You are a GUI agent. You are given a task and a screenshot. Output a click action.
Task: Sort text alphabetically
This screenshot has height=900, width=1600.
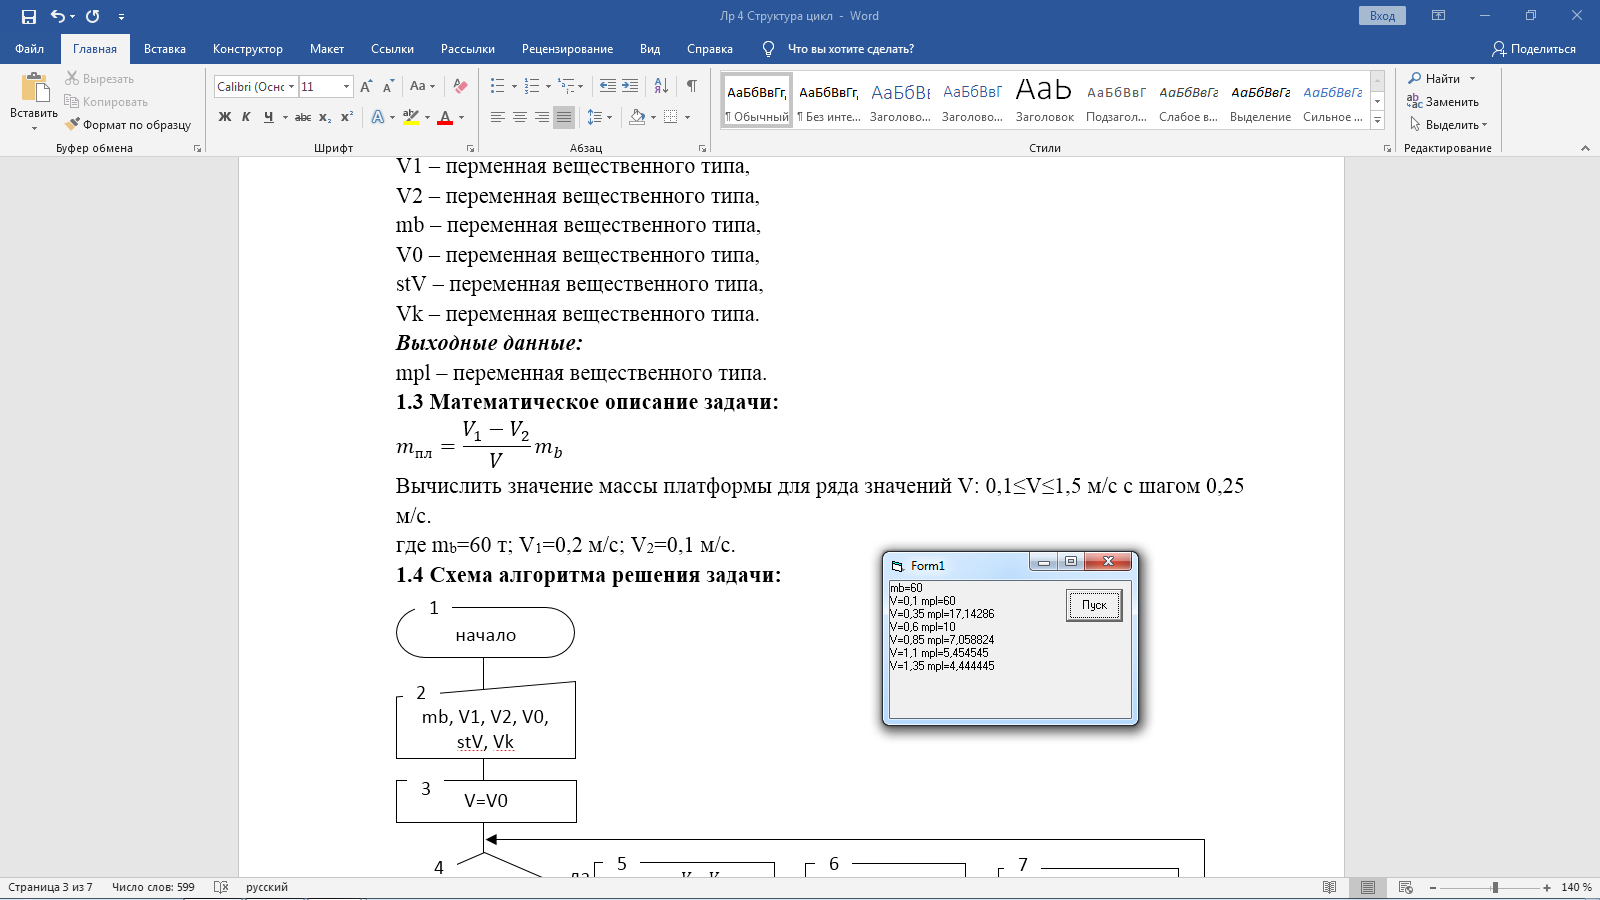pyautogui.click(x=661, y=86)
